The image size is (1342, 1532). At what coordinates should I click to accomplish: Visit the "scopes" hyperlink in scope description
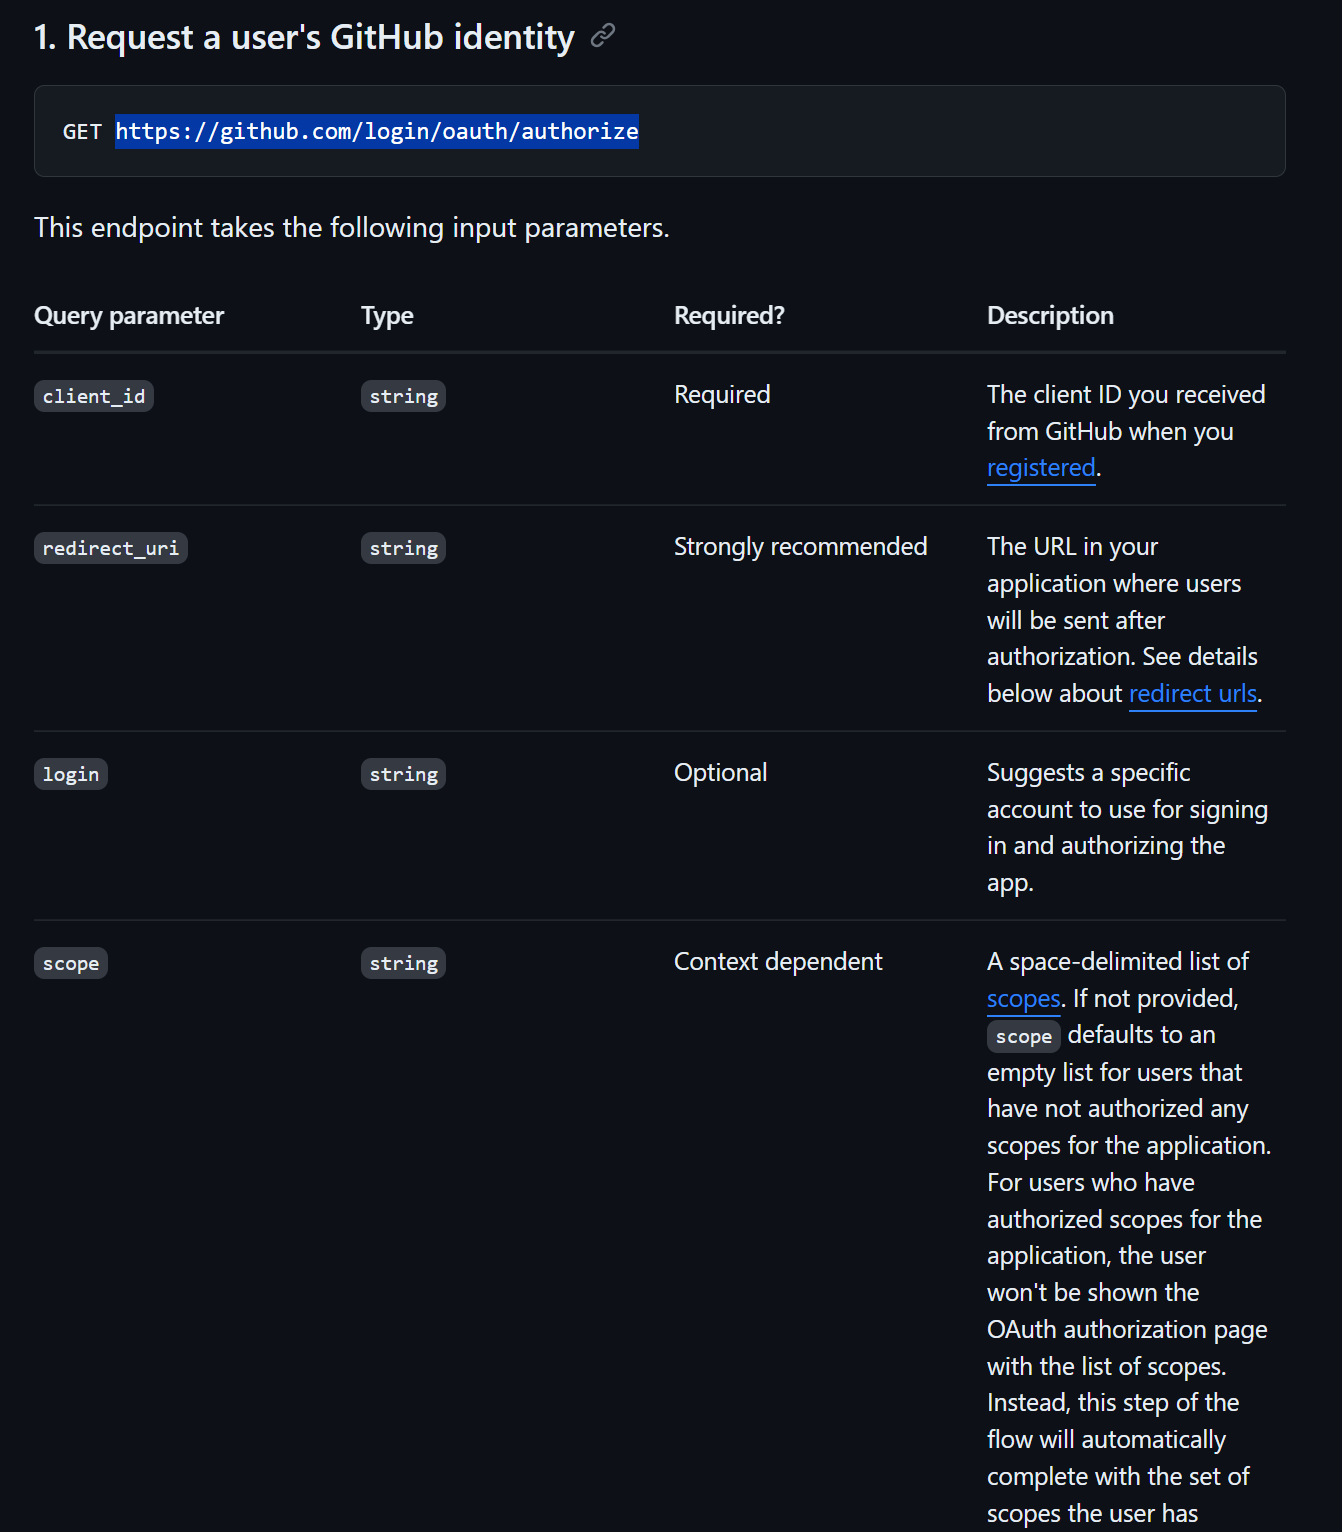(x=1022, y=999)
